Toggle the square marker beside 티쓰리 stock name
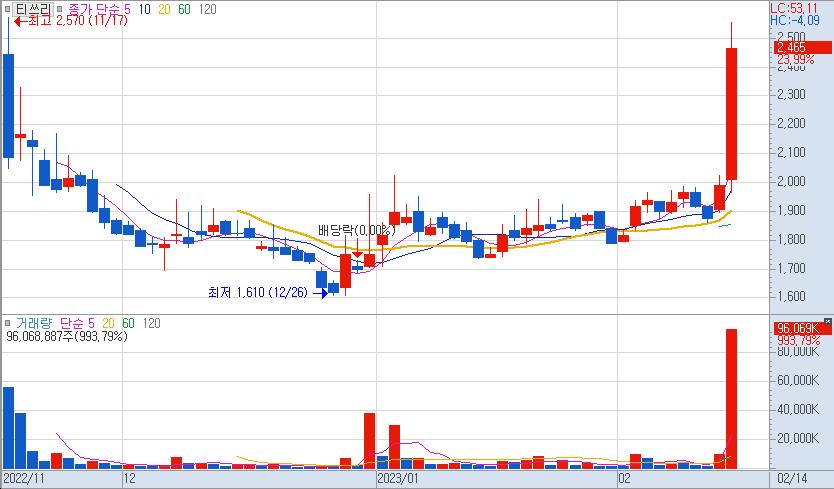 [x=7, y=9]
